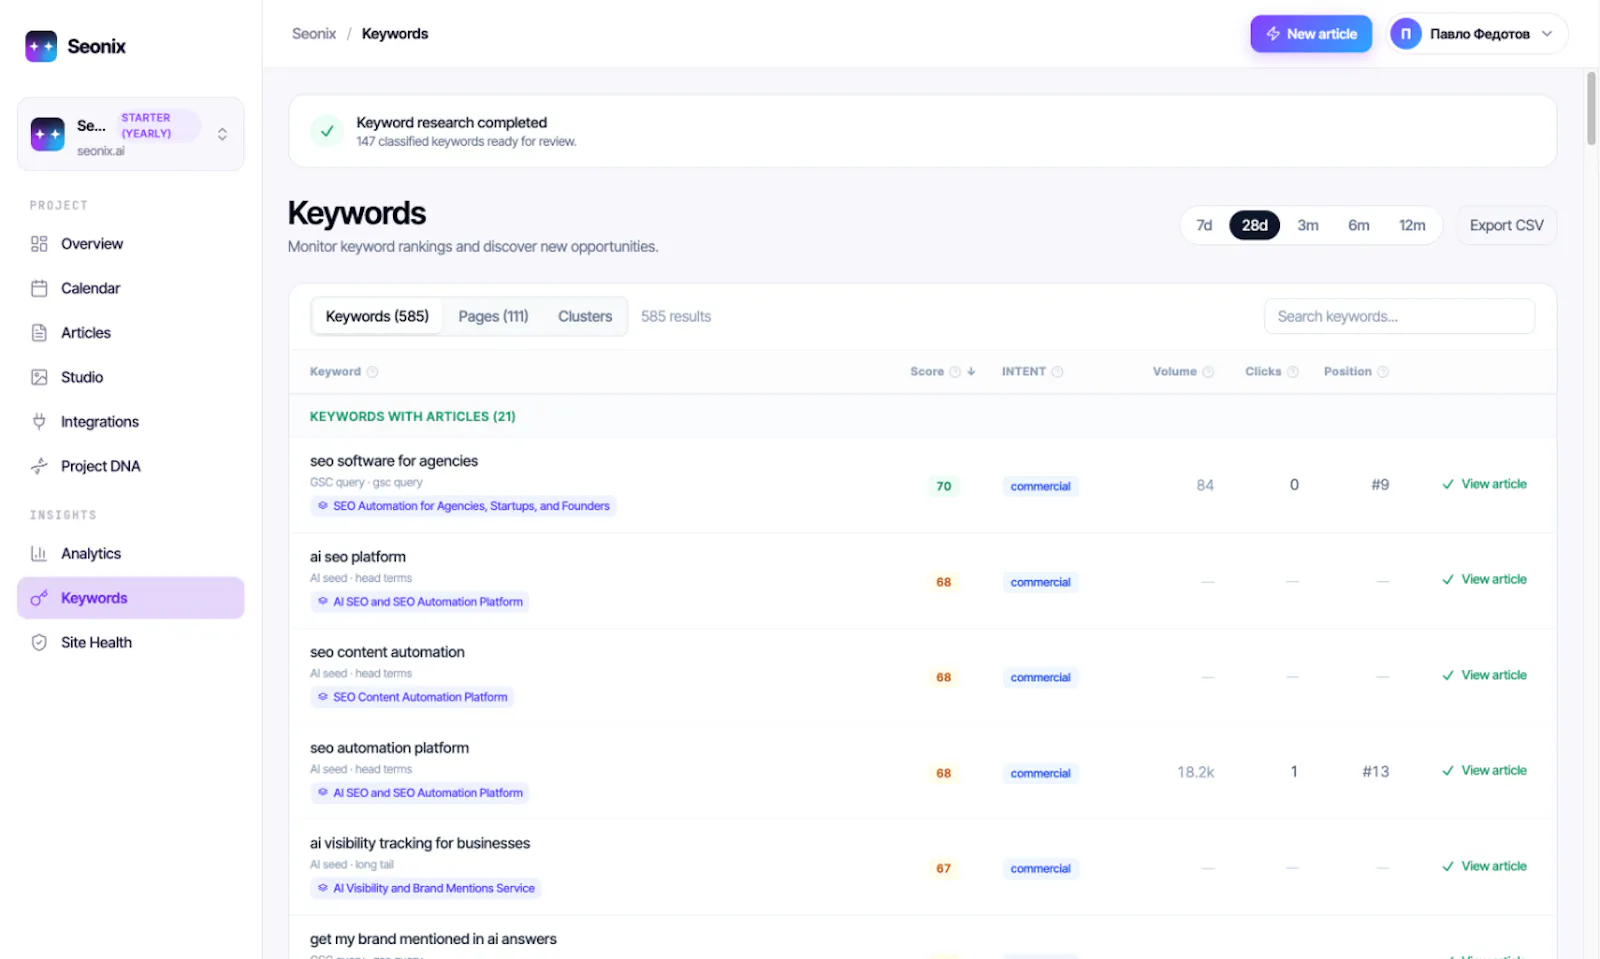Open Keywords in the sidebar

[131, 598]
